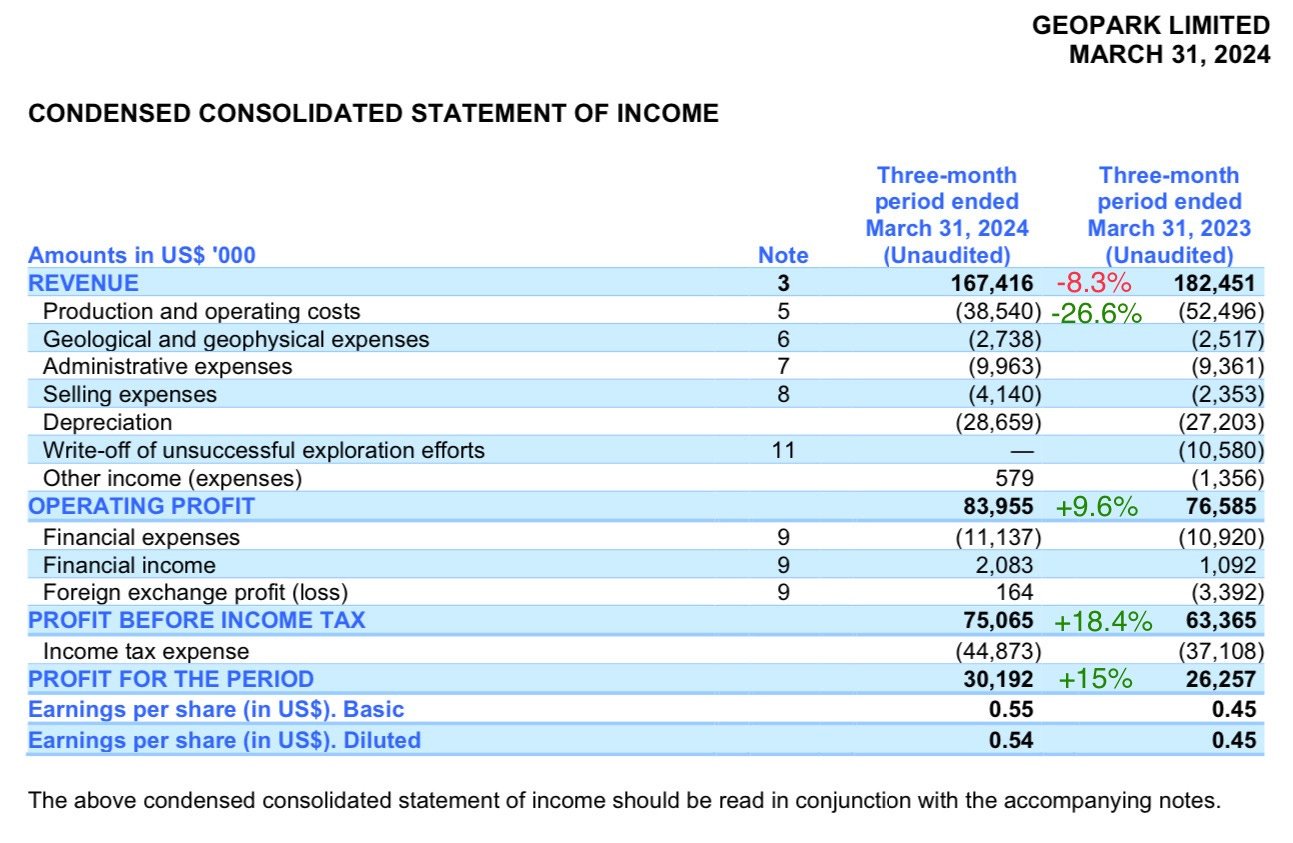Click the Selling expenses label
The width and height of the screenshot is (1293, 843).
(x=129, y=394)
